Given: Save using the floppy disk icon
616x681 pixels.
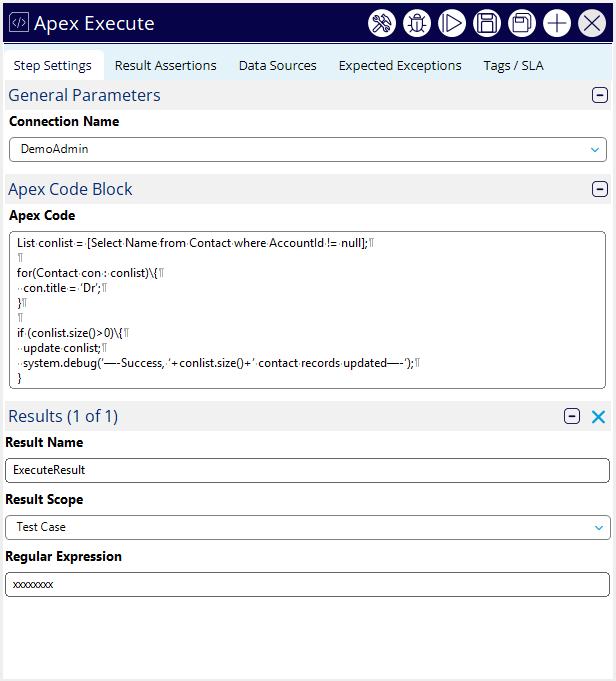Looking at the screenshot, I should 487,24.
